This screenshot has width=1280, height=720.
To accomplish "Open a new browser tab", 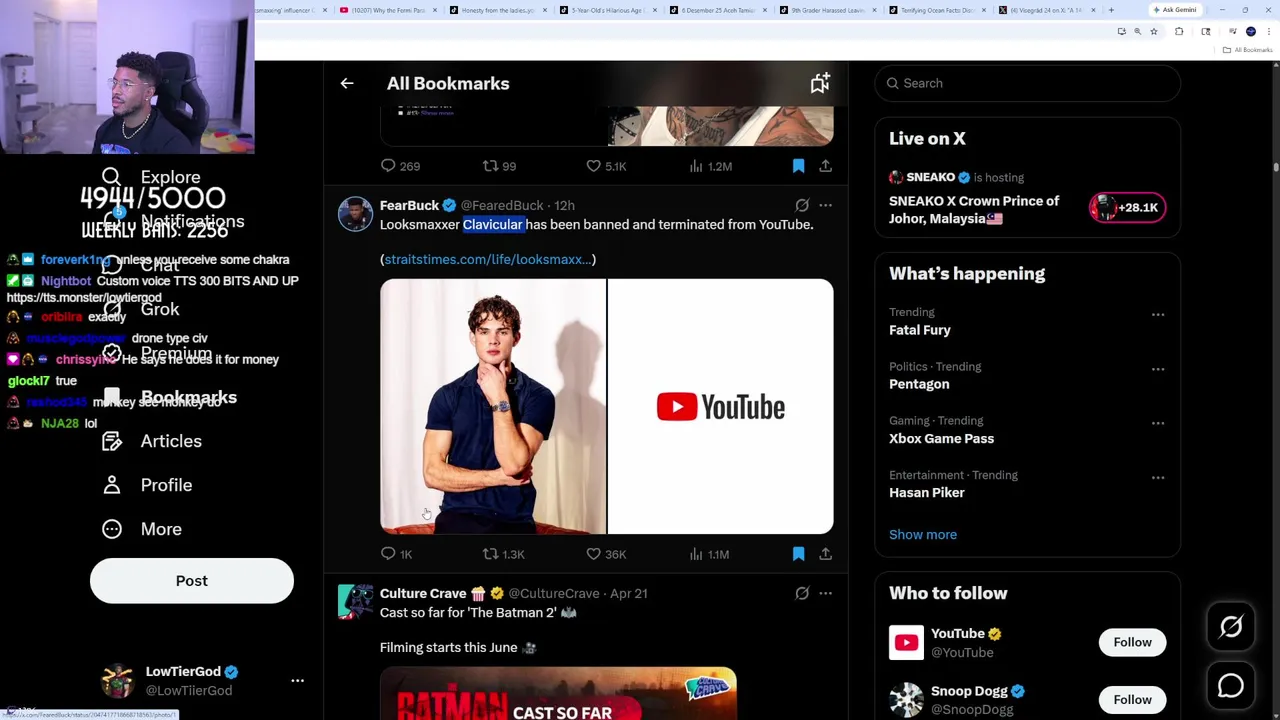I will point(1111,10).
